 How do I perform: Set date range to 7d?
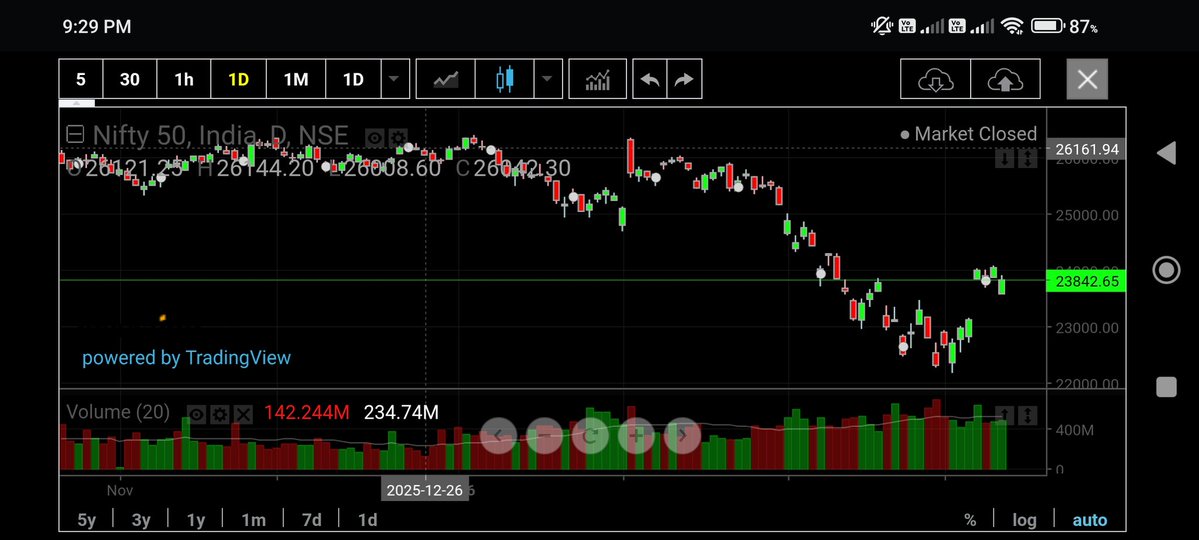[x=311, y=520]
